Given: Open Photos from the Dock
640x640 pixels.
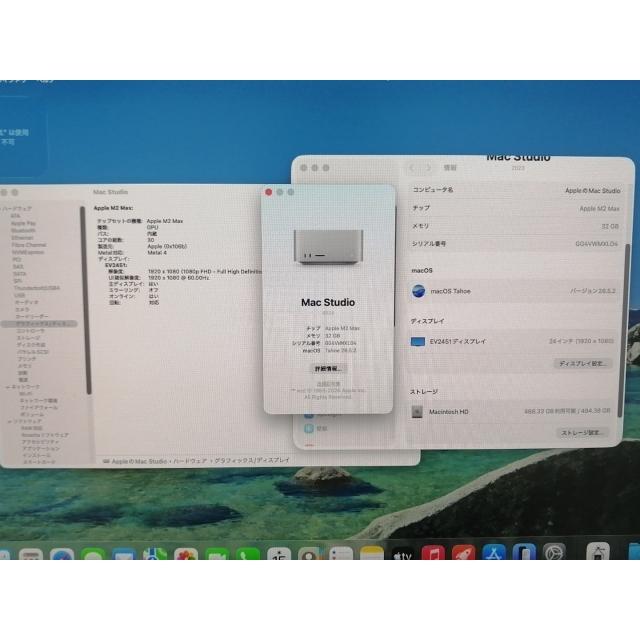Looking at the screenshot, I should (x=186, y=553).
